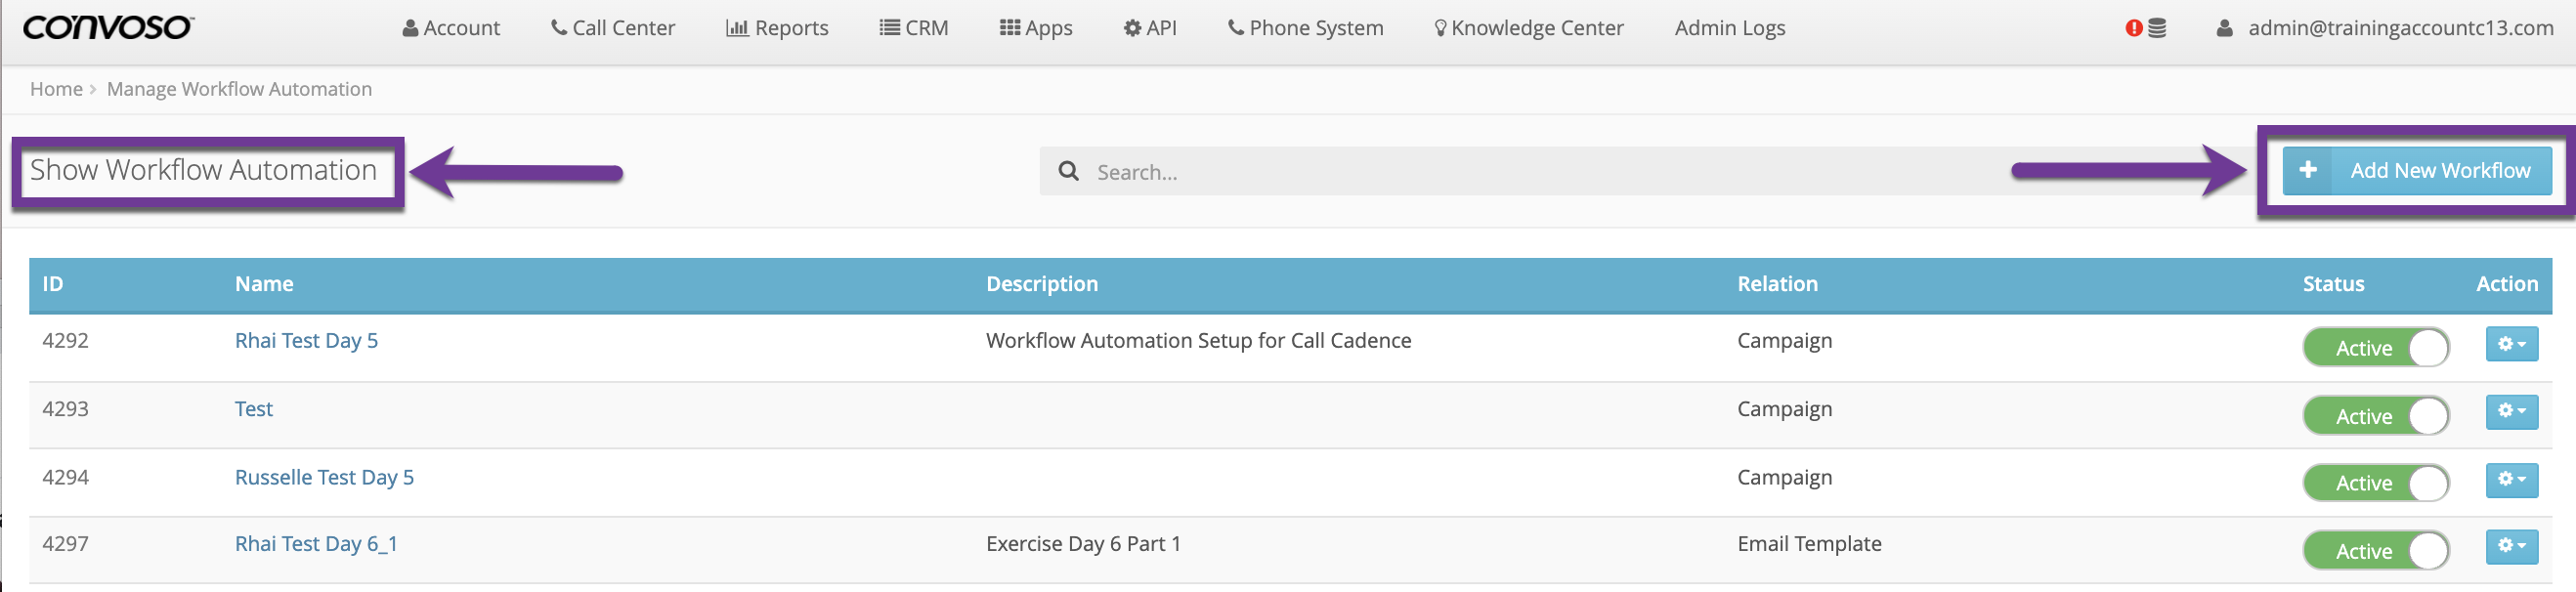Viewport: 2576px width, 592px height.
Task: Open the Reports menu
Action: click(777, 28)
